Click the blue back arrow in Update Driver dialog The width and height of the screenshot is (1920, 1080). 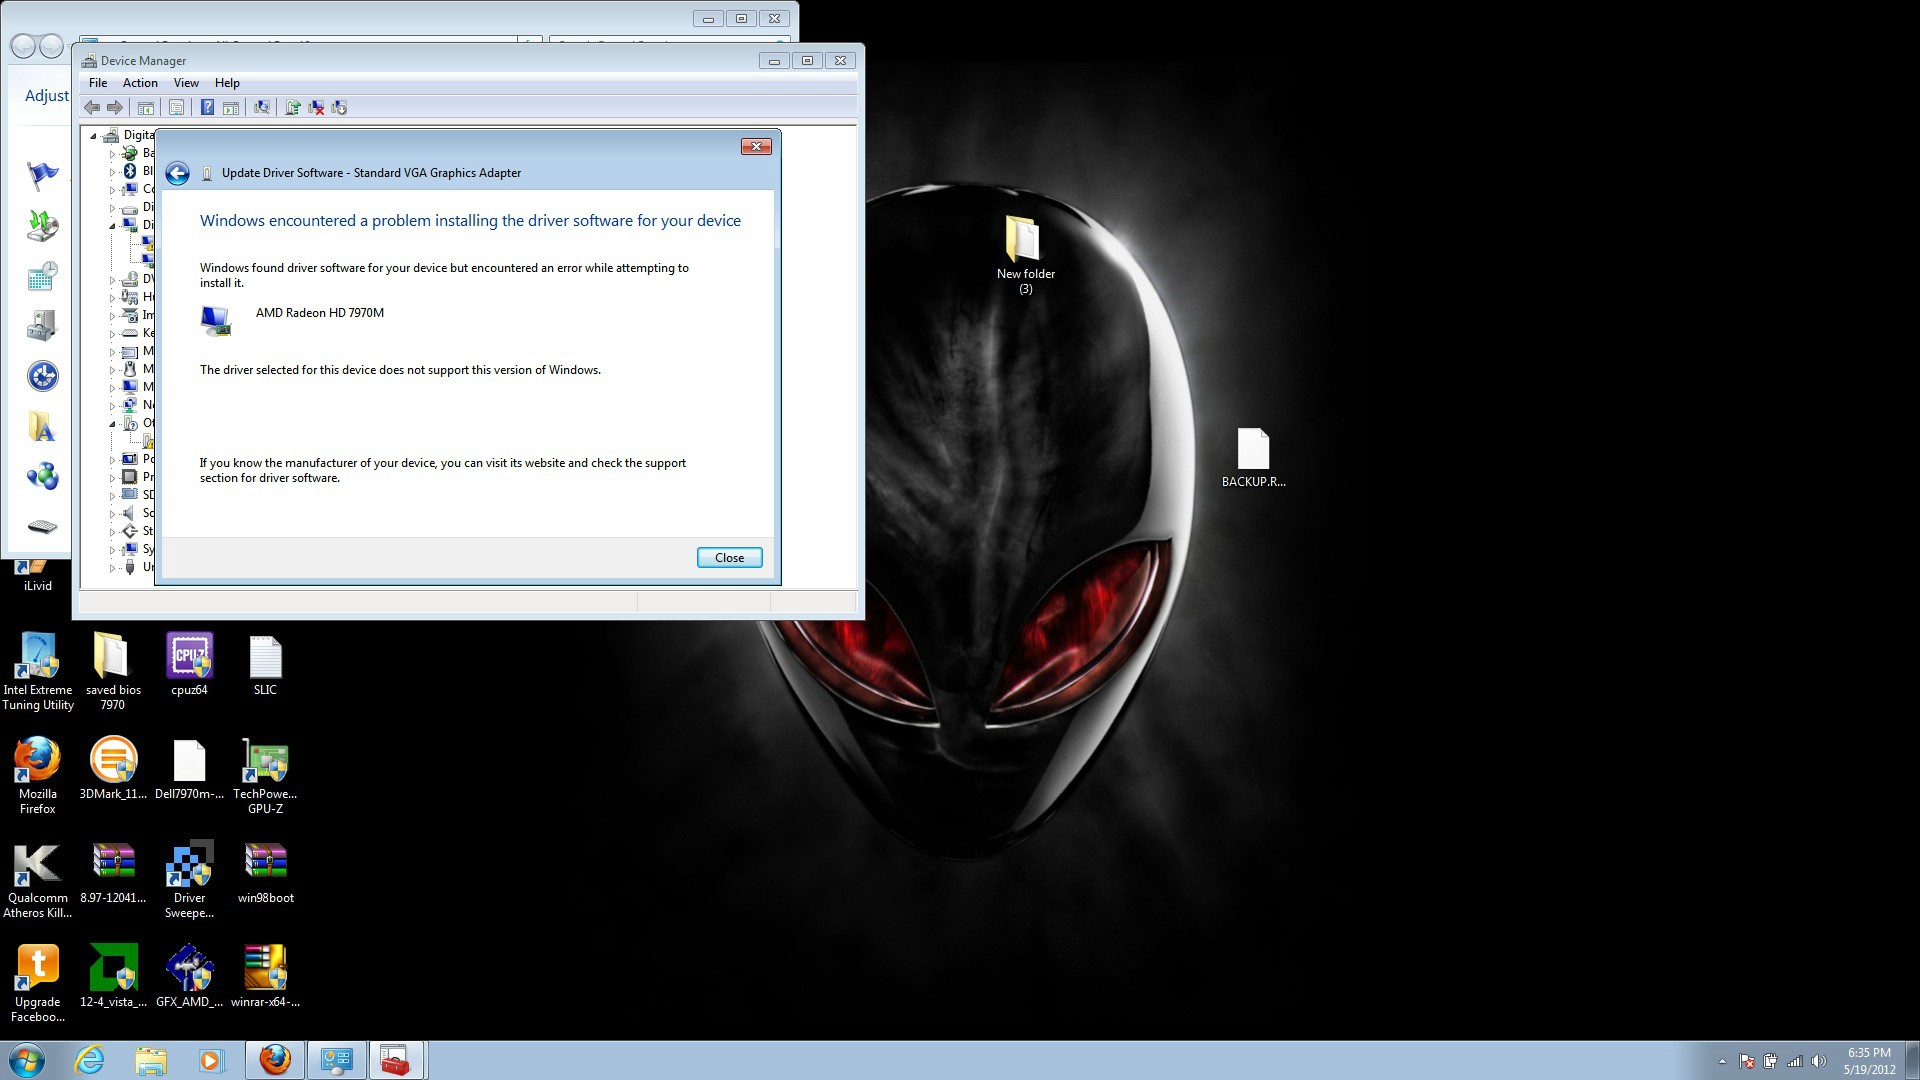[x=177, y=174]
